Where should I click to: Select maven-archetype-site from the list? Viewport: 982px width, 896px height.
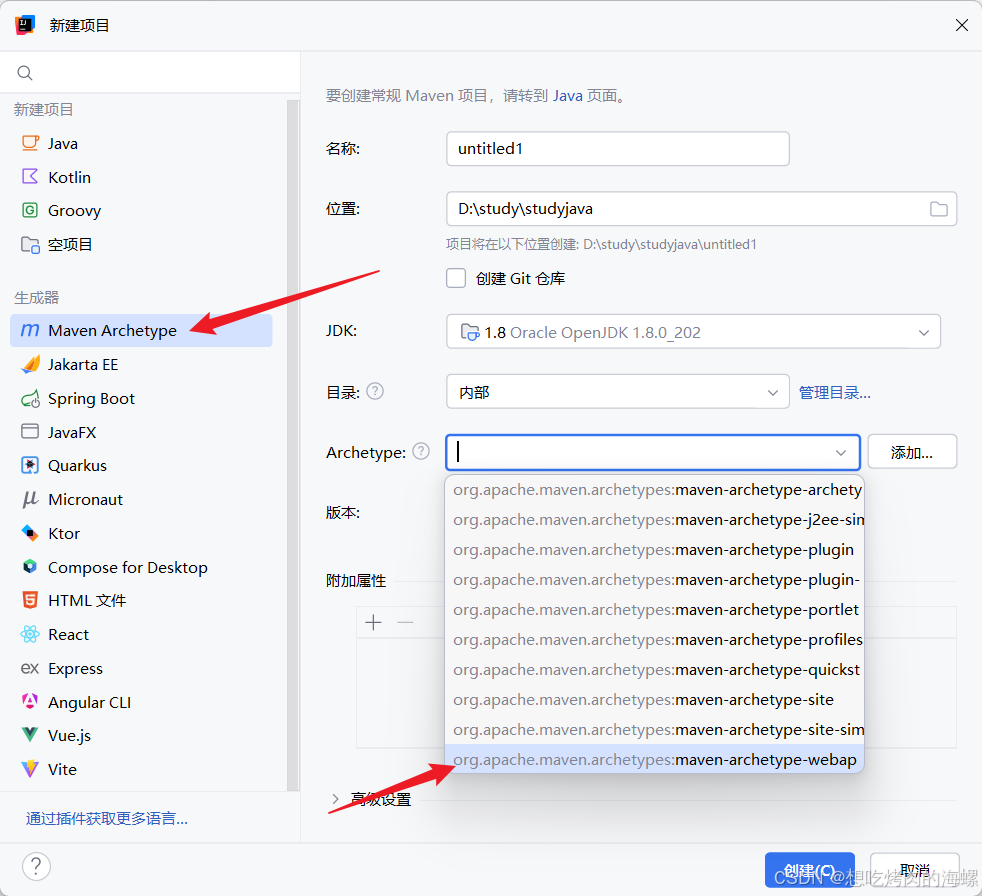(654, 700)
